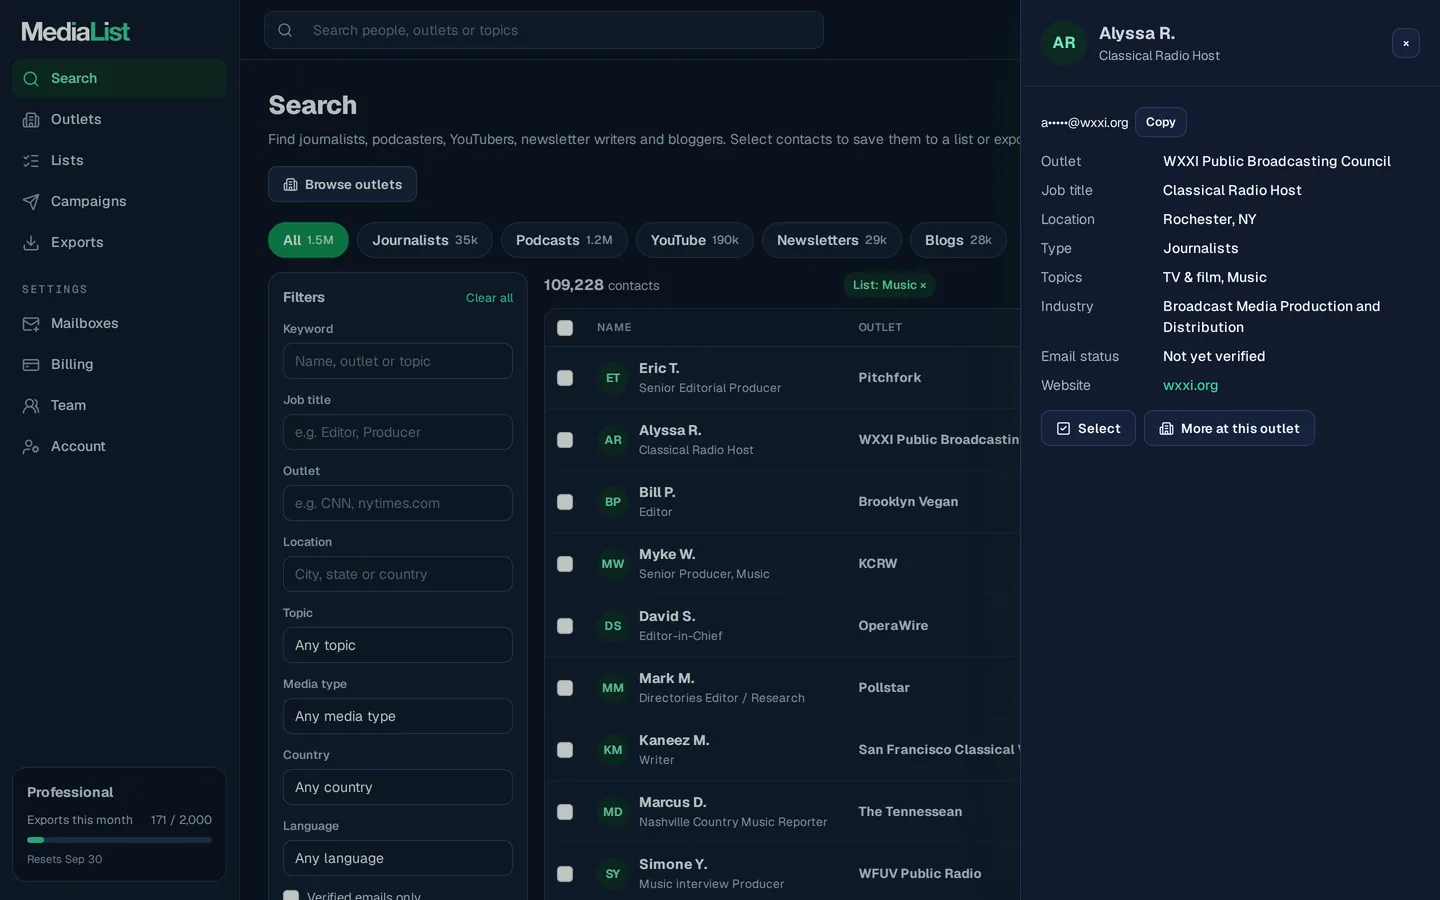This screenshot has height=900, width=1440.
Task: Open the Exports section
Action: tap(119, 242)
